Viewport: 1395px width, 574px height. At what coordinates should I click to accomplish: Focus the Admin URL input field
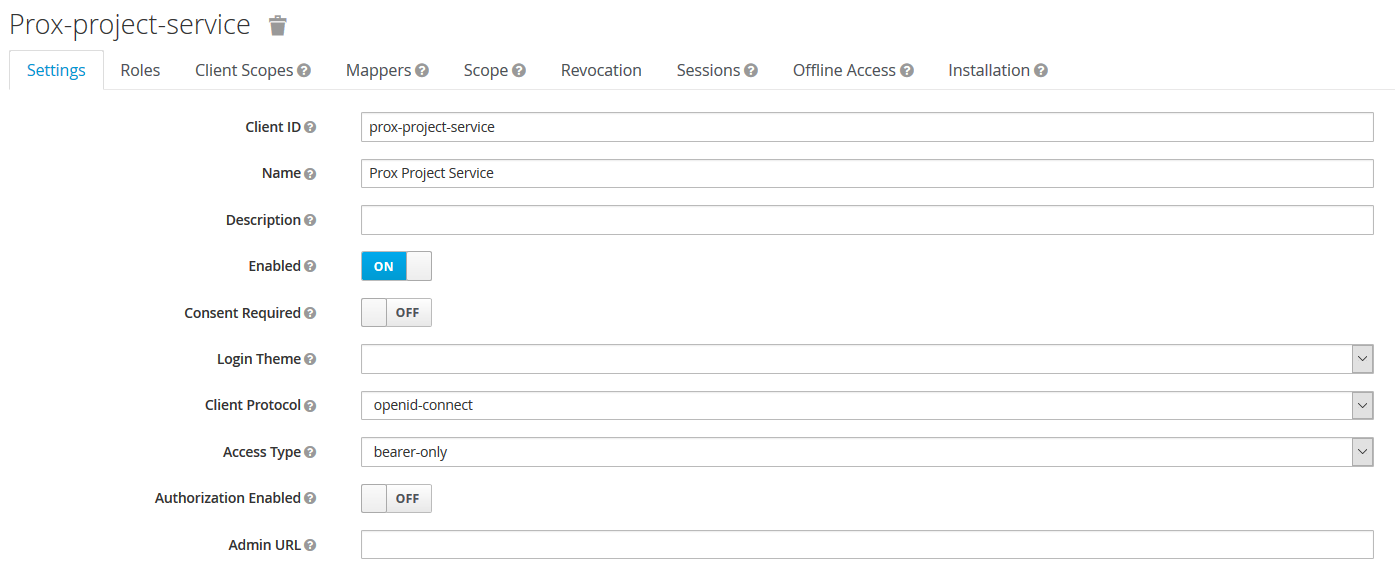[x=867, y=544]
